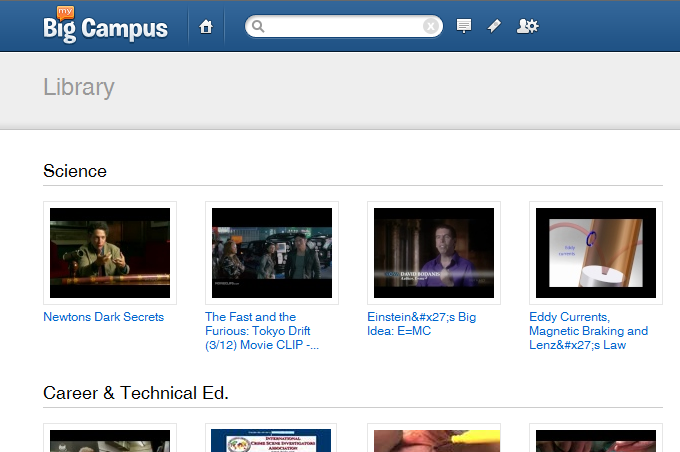Viewport: 680px width, 452px height.
Task: Select the yellow marker video thumbnail
Action: [x=434, y=439]
